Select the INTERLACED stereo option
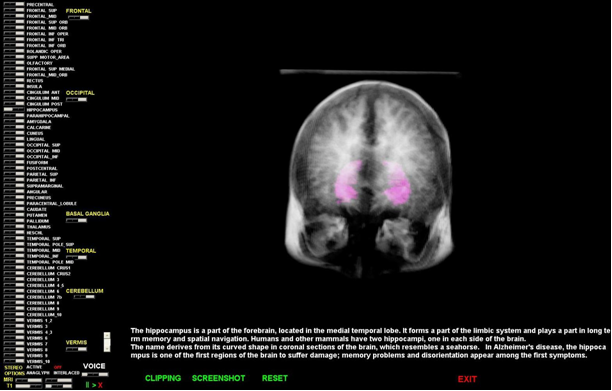 66,373
